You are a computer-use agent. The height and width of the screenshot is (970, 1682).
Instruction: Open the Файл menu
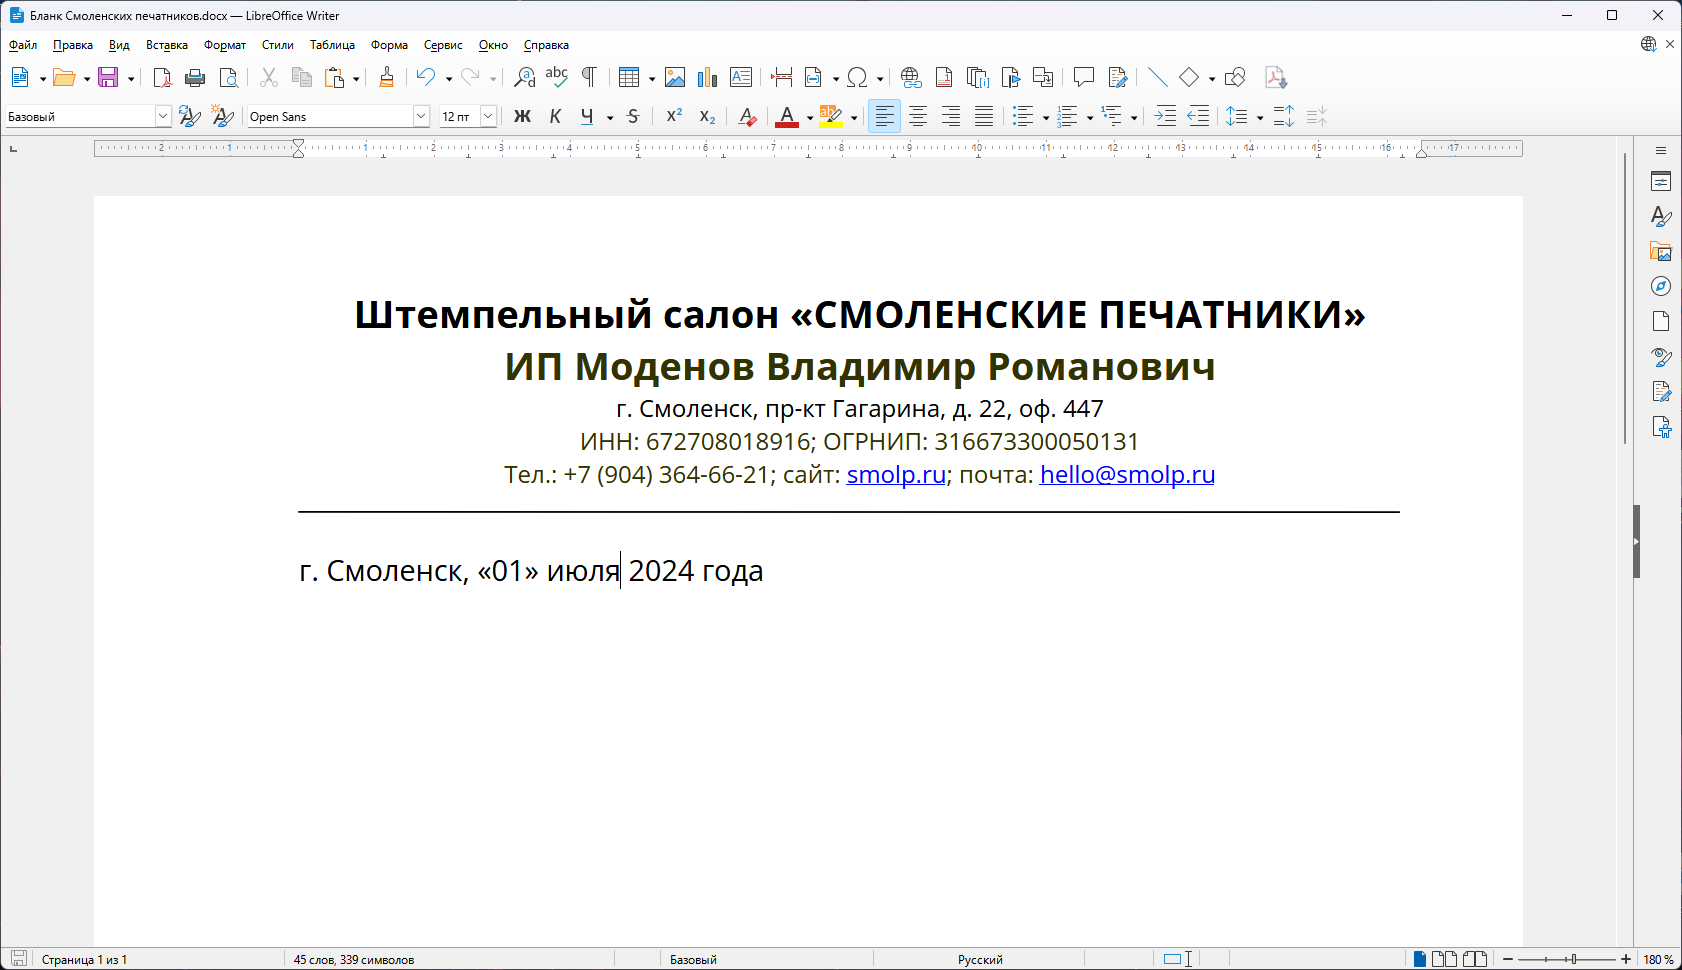coord(23,45)
